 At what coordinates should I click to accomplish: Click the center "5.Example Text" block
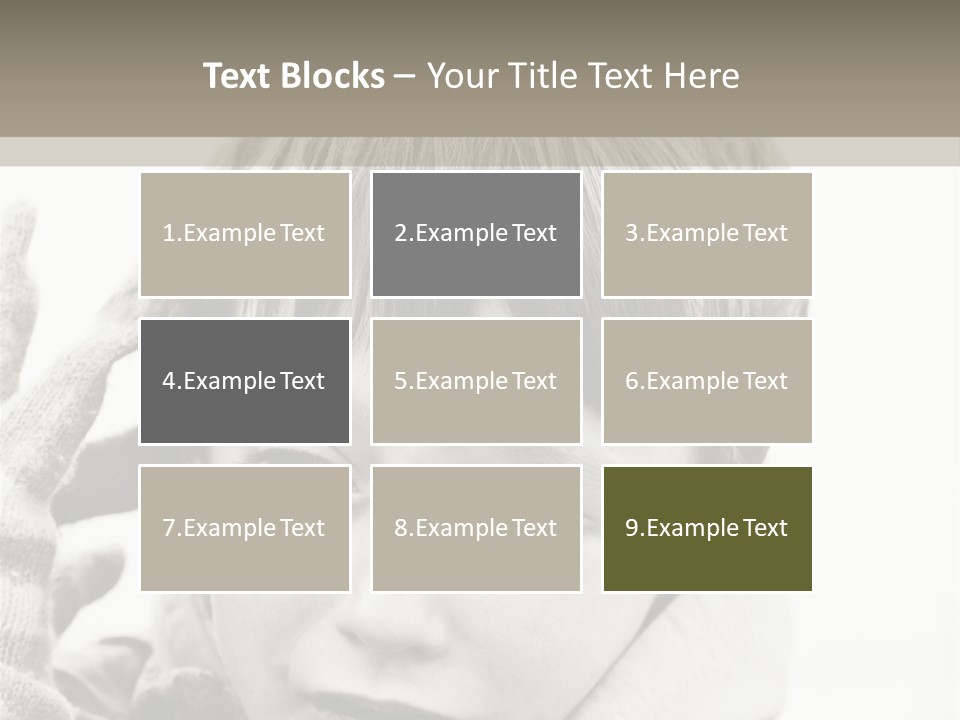476,381
